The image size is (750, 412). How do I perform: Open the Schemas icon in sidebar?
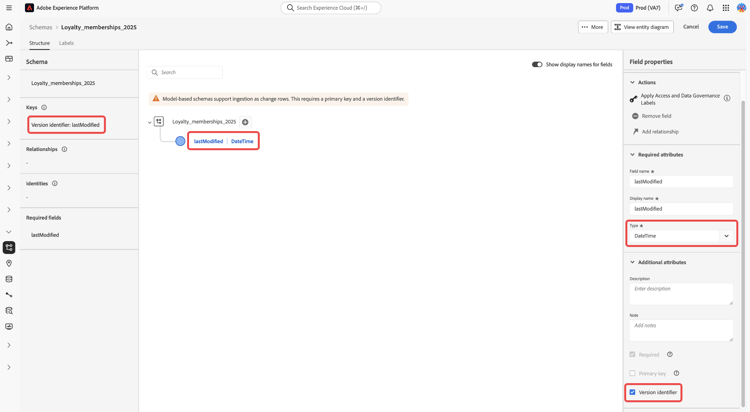tap(9, 247)
